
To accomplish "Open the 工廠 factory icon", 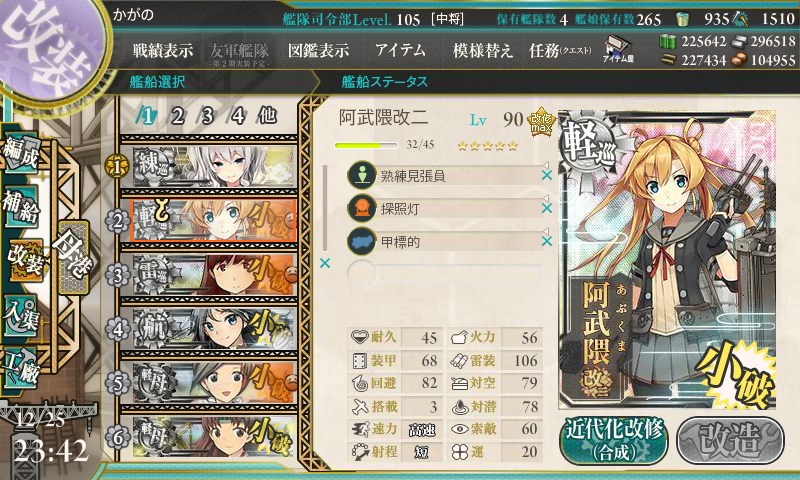I will coord(21,368).
